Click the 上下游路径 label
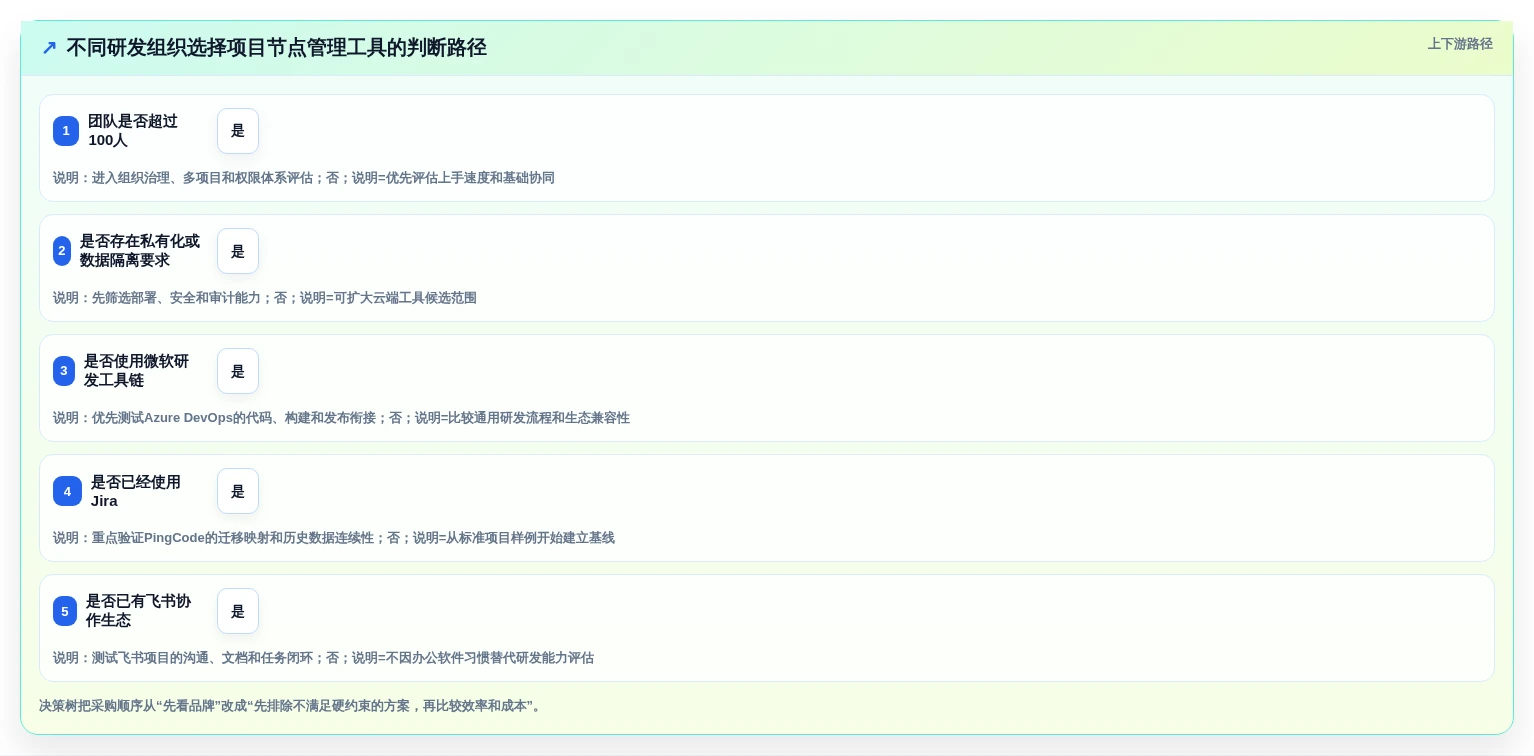Viewport: 1534px width, 756px height. (1460, 44)
